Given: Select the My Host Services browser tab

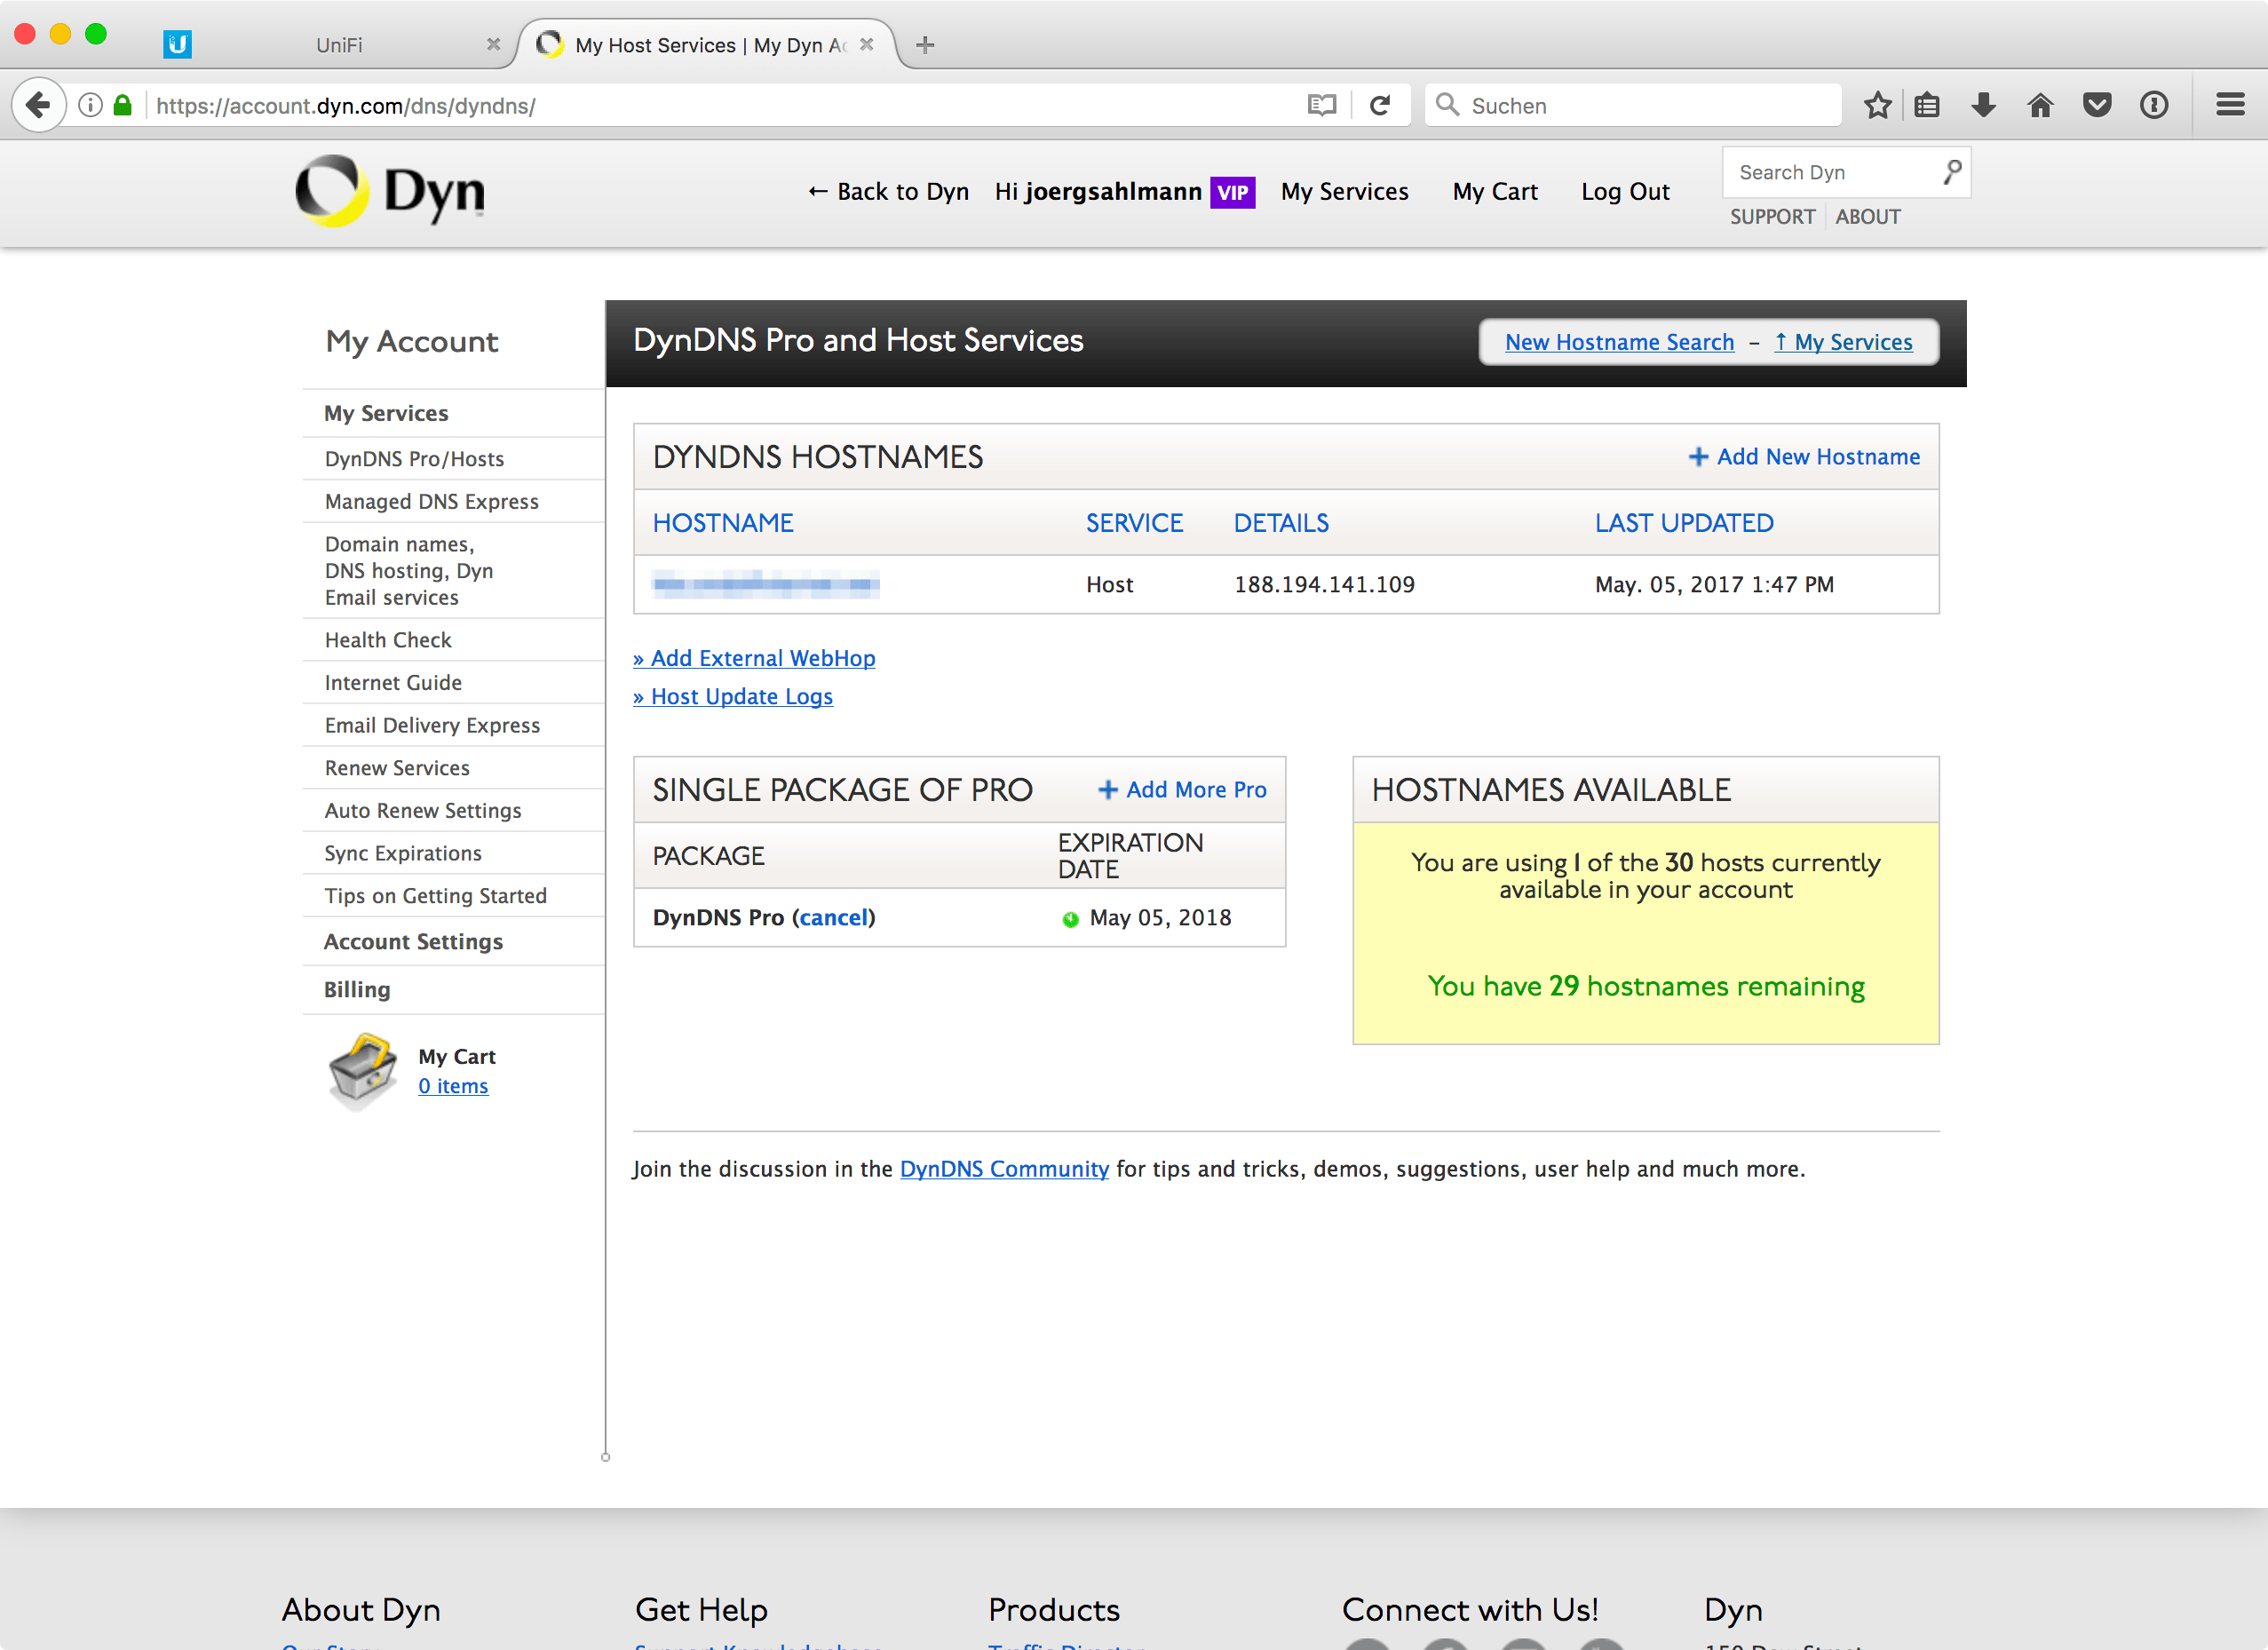Looking at the screenshot, I should pos(705,45).
